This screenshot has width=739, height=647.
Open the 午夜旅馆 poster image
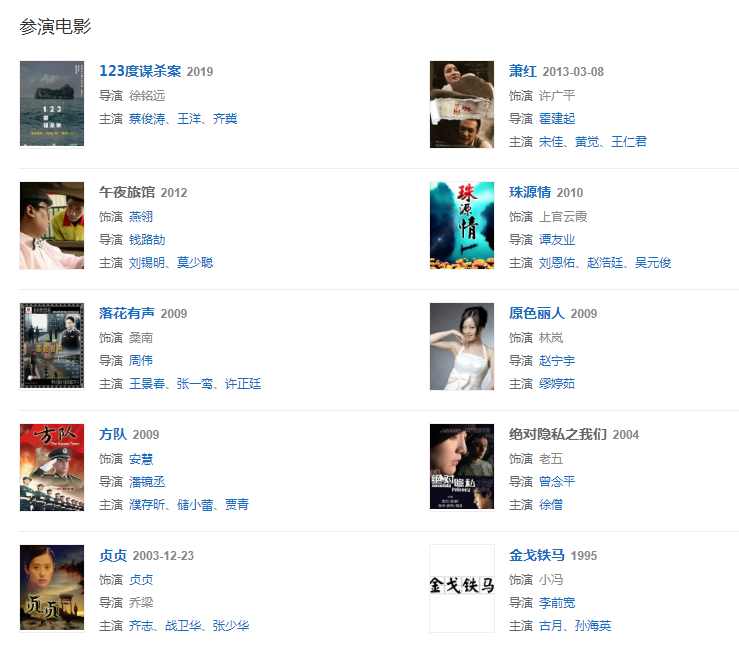(x=52, y=225)
